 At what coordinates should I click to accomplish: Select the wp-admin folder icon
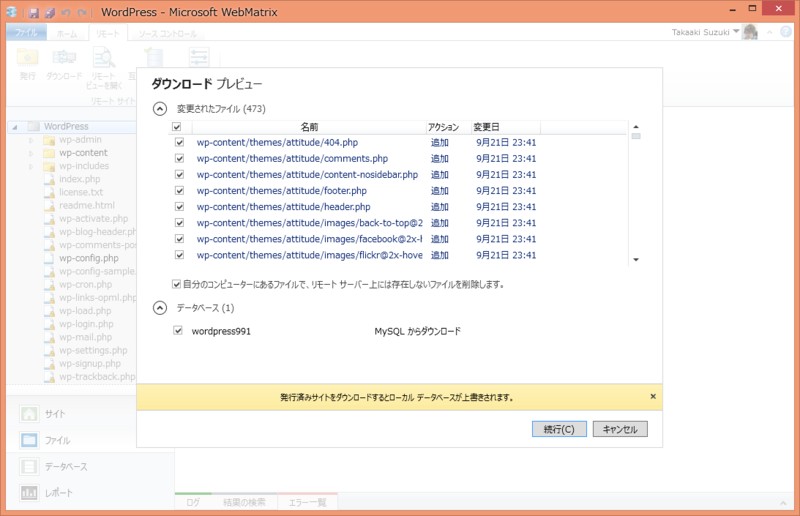tap(49, 140)
